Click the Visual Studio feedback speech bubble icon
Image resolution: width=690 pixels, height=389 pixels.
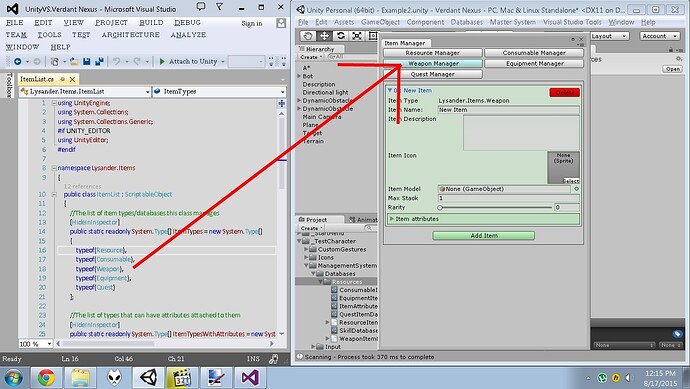(201, 7)
